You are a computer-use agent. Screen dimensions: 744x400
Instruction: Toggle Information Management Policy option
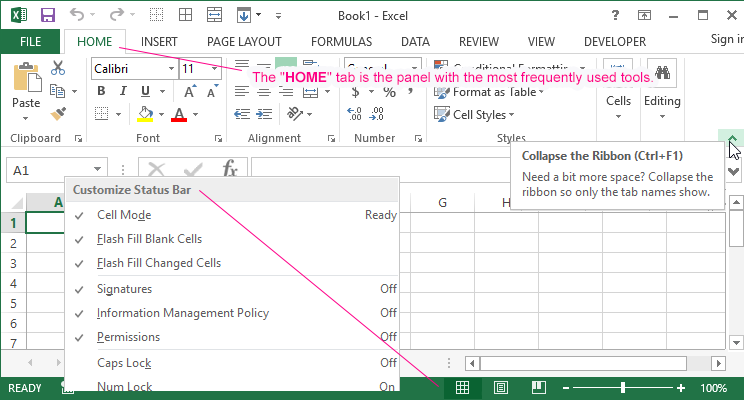[x=232, y=313]
